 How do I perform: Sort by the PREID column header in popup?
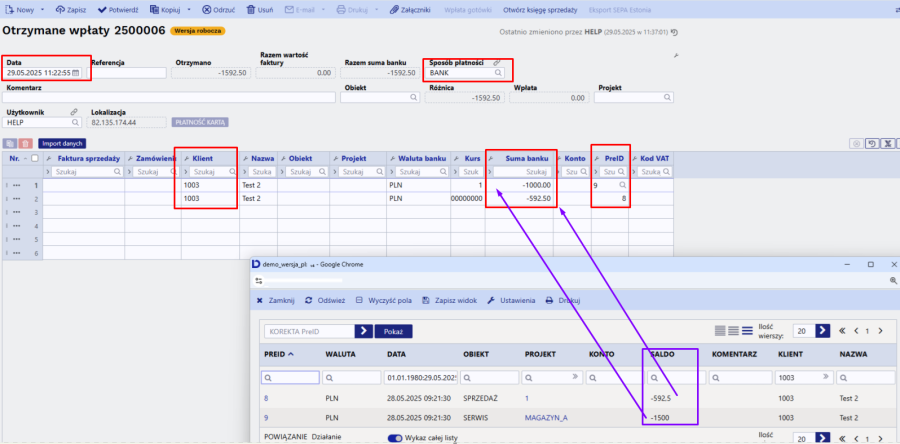click(x=278, y=354)
